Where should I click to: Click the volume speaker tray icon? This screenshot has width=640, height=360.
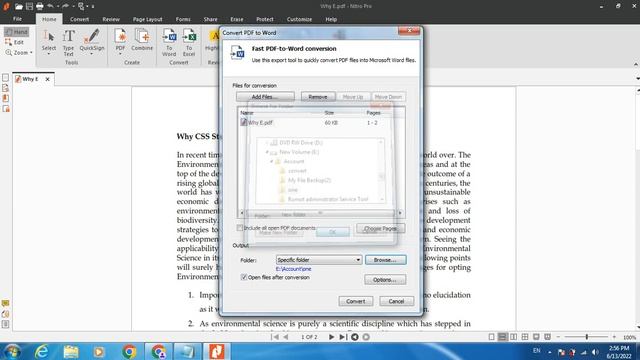(595, 352)
